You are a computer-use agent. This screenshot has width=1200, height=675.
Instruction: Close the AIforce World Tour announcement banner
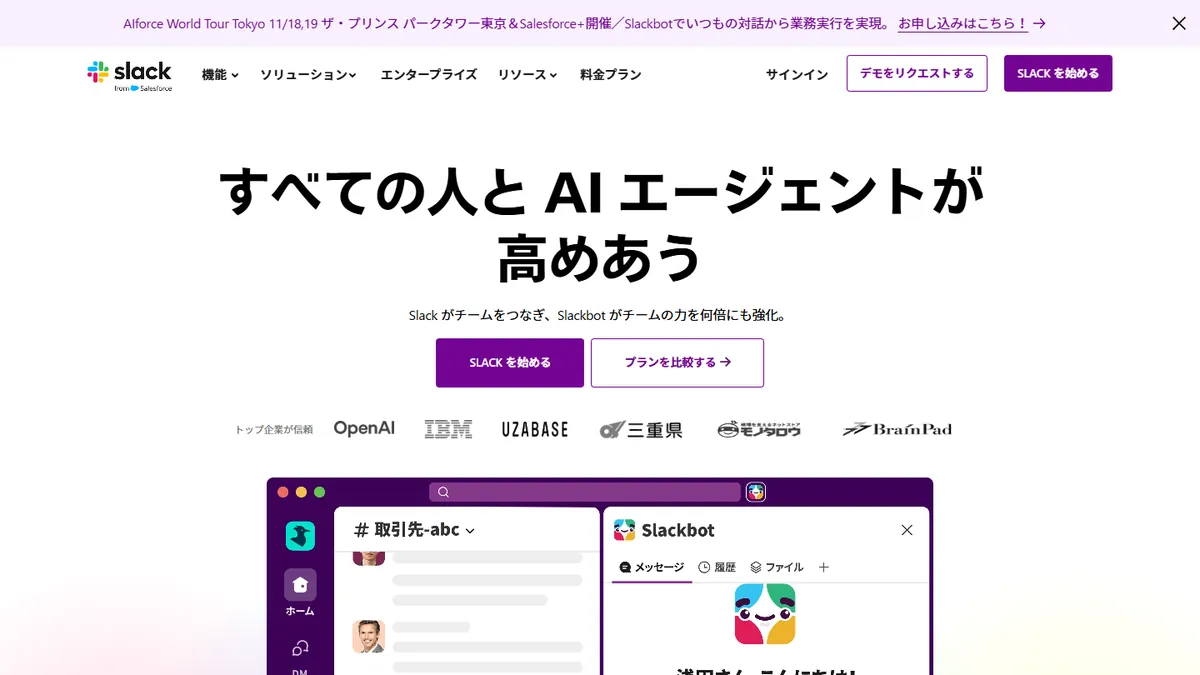(1179, 23)
